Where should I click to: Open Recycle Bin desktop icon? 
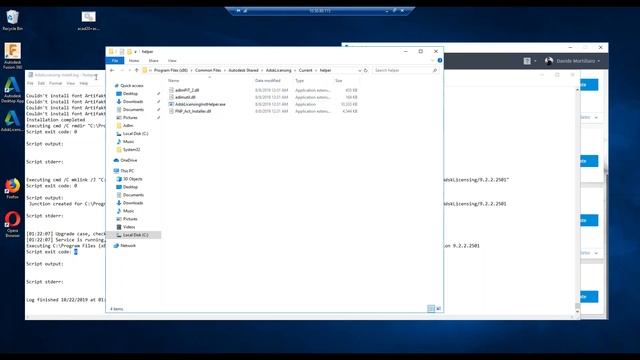[13, 20]
